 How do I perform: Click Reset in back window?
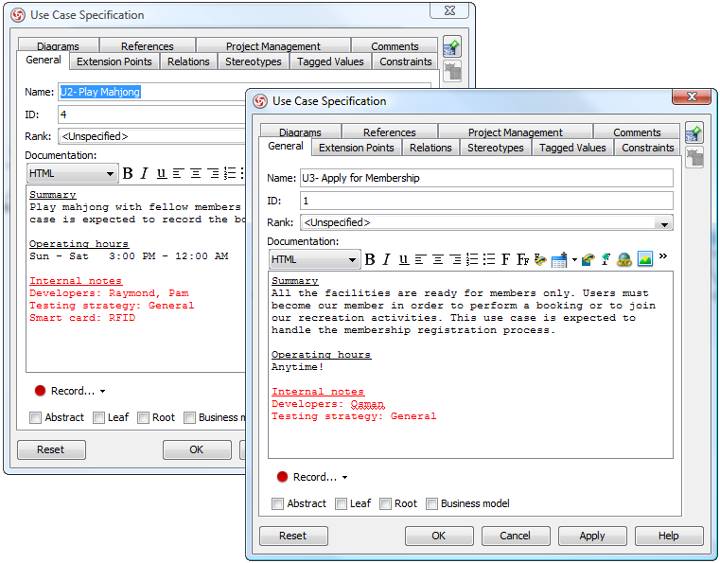(x=51, y=450)
